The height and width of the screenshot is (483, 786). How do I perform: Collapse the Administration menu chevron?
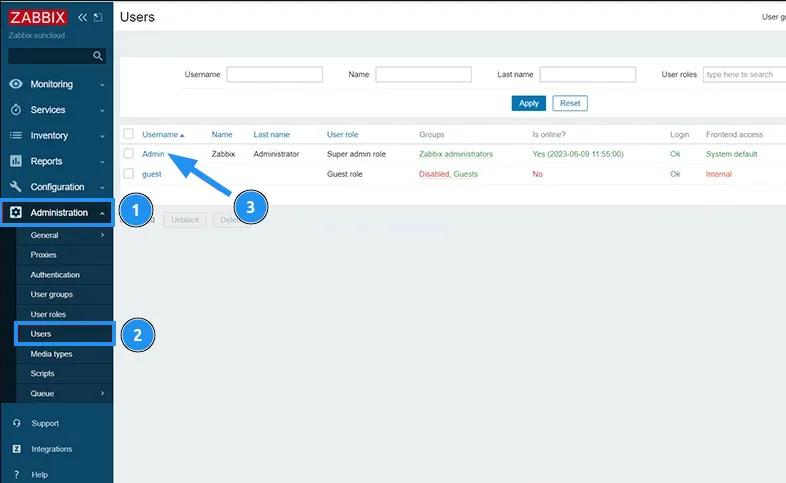(x=102, y=213)
